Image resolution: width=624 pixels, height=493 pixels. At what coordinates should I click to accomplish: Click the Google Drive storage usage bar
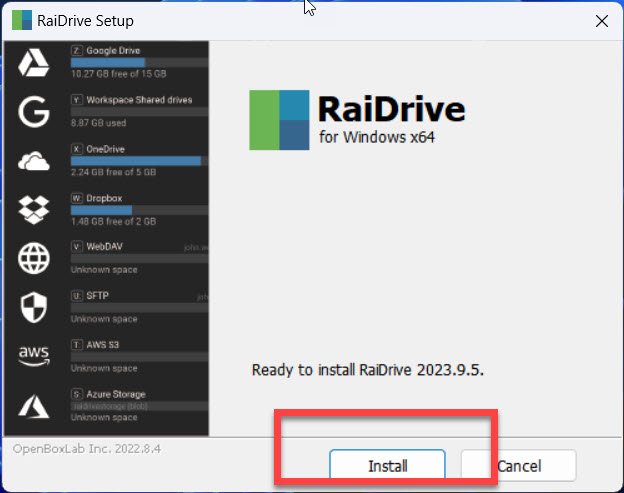(139, 62)
